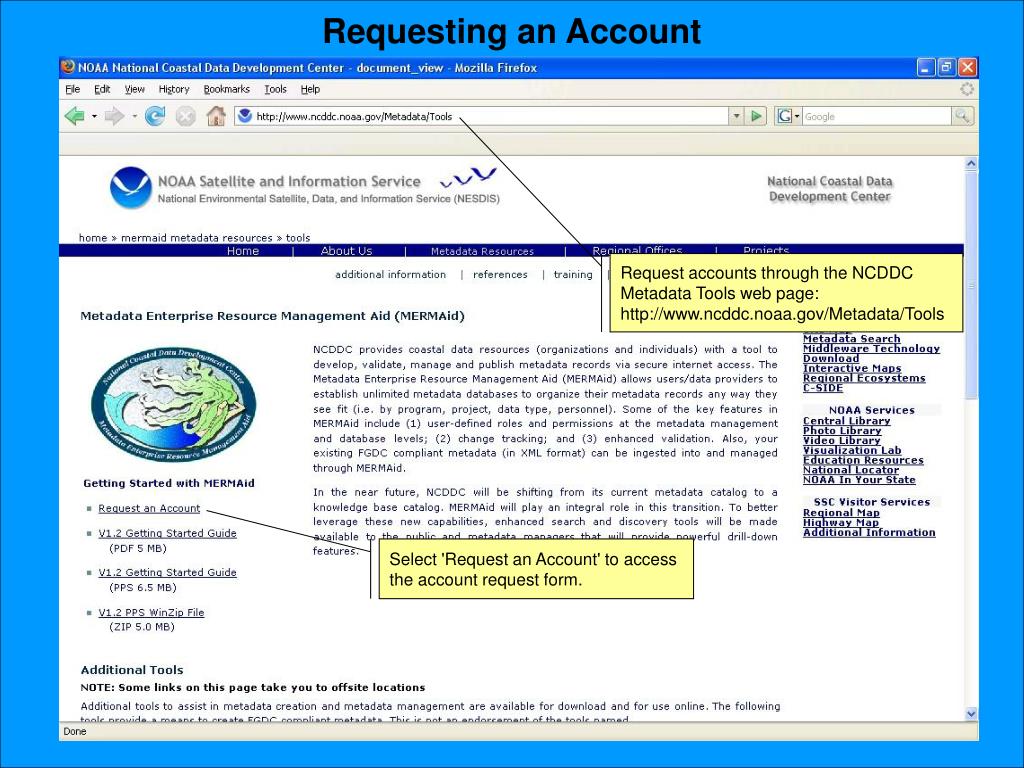Viewport: 1024px width, 768px height.
Task: Click the search magnifier icon
Action: click(x=963, y=116)
